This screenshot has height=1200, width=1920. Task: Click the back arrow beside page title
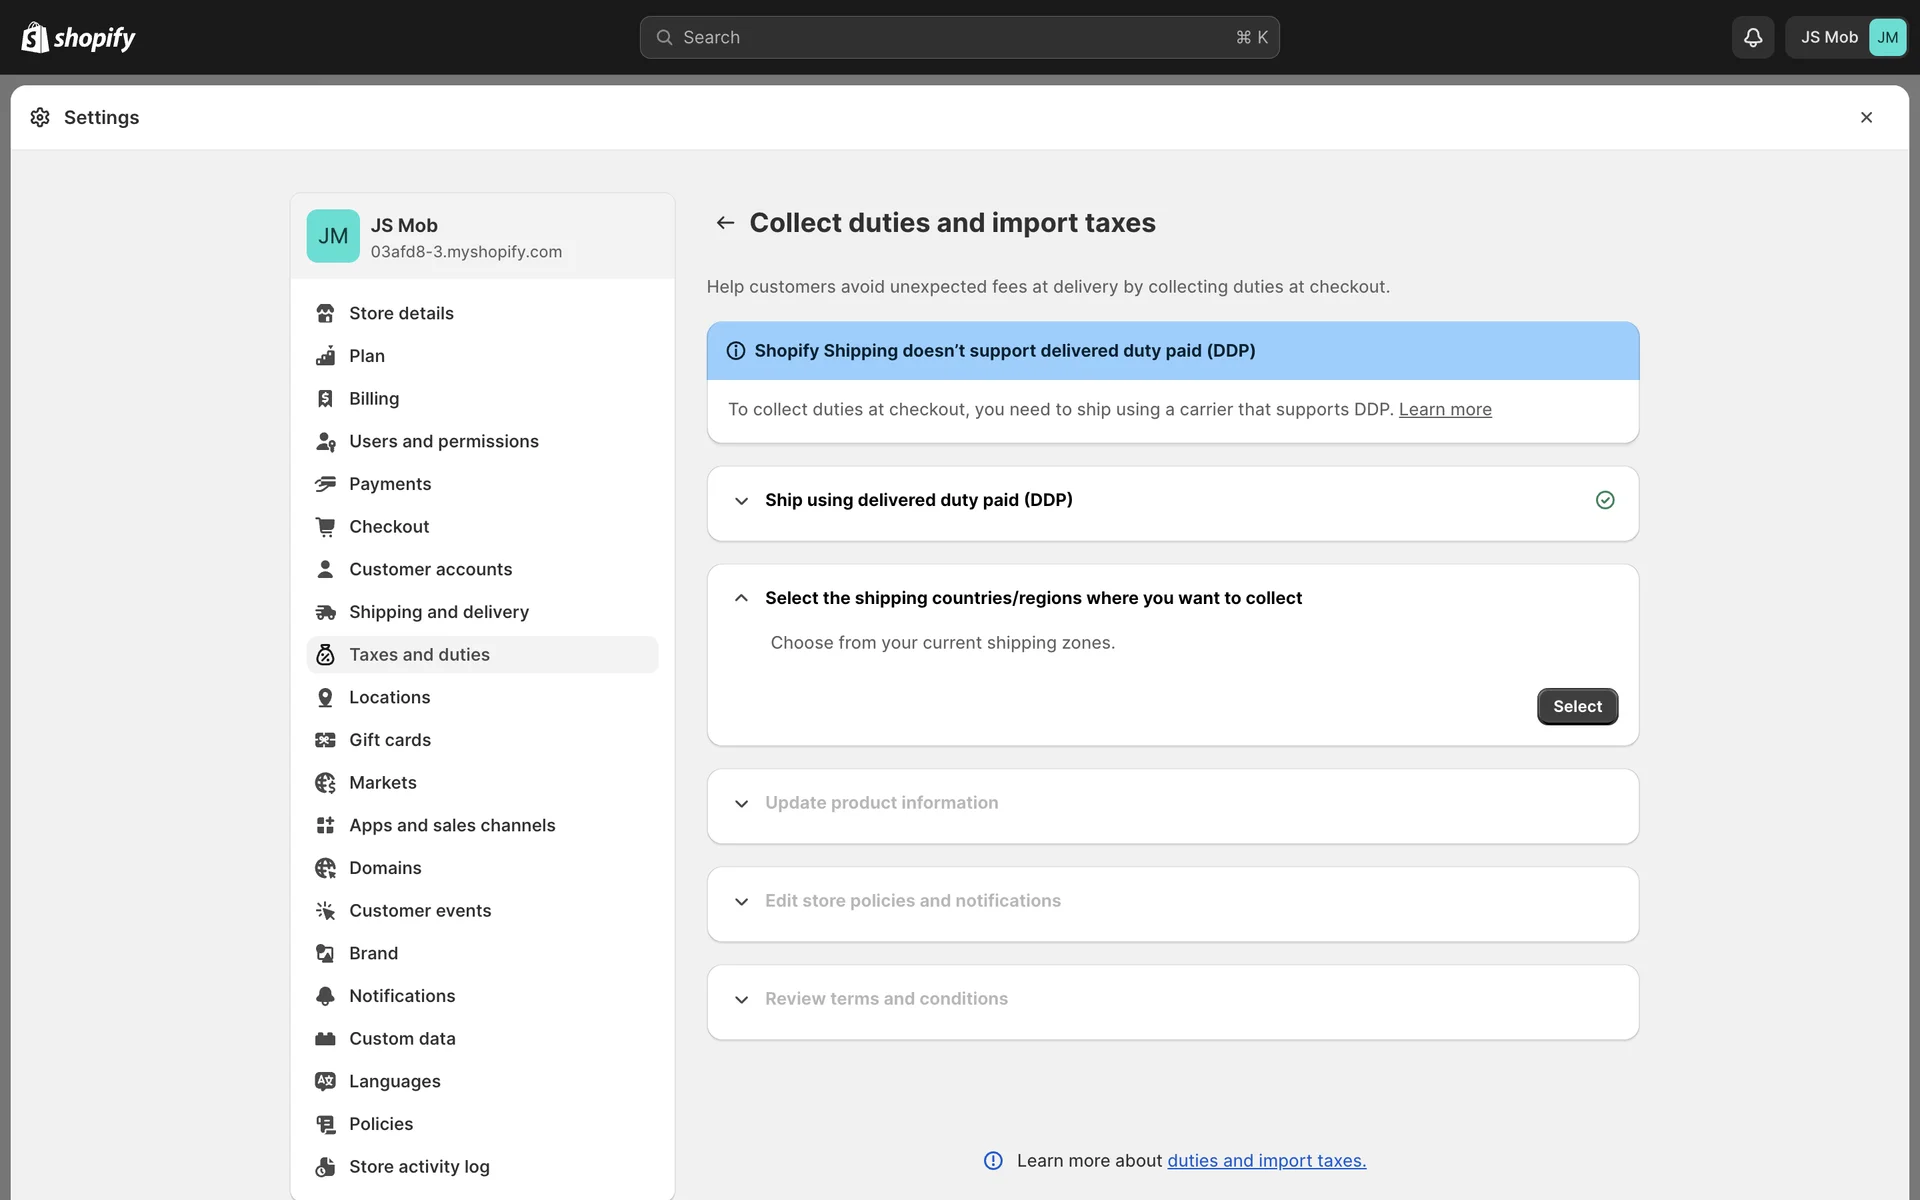tap(725, 222)
